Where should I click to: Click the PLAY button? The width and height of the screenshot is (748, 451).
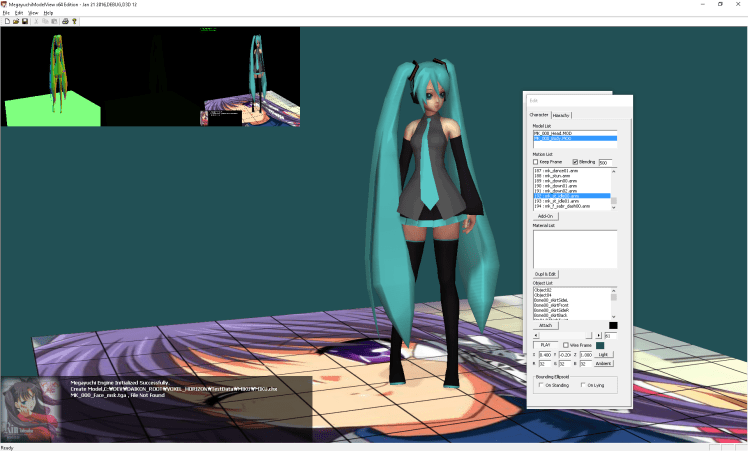pyautogui.click(x=545, y=345)
